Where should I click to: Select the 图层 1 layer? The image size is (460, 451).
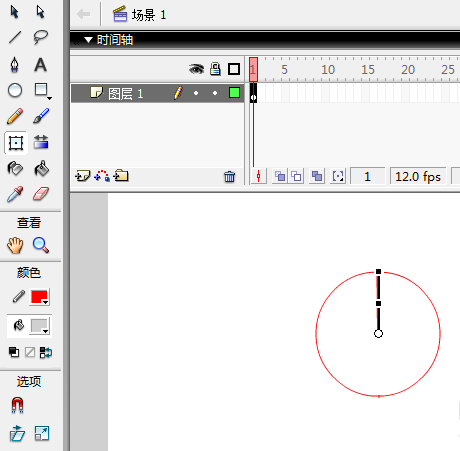[157, 93]
